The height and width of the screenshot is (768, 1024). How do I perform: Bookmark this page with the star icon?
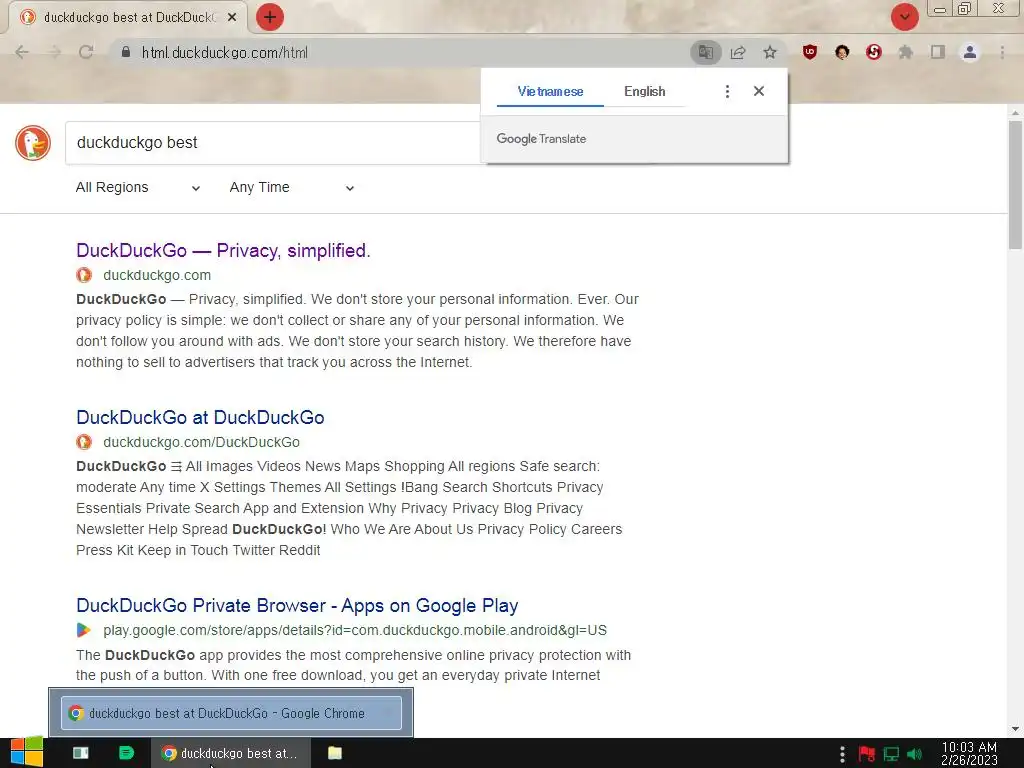[770, 52]
